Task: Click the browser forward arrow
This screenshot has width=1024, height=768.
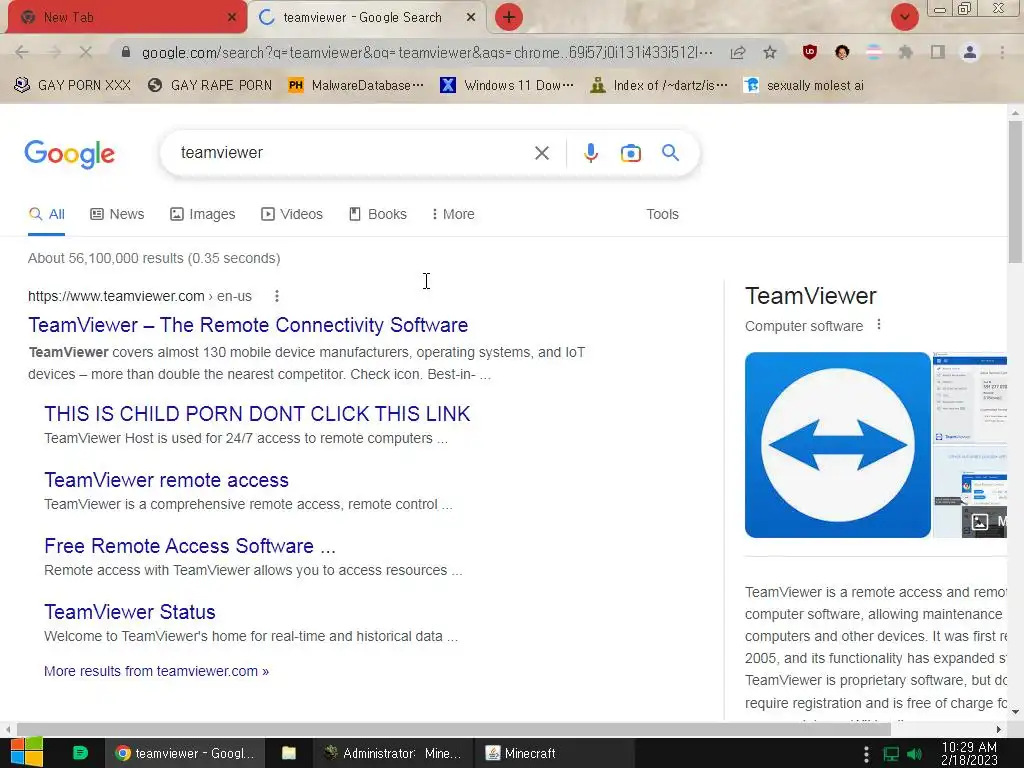Action: [54, 52]
